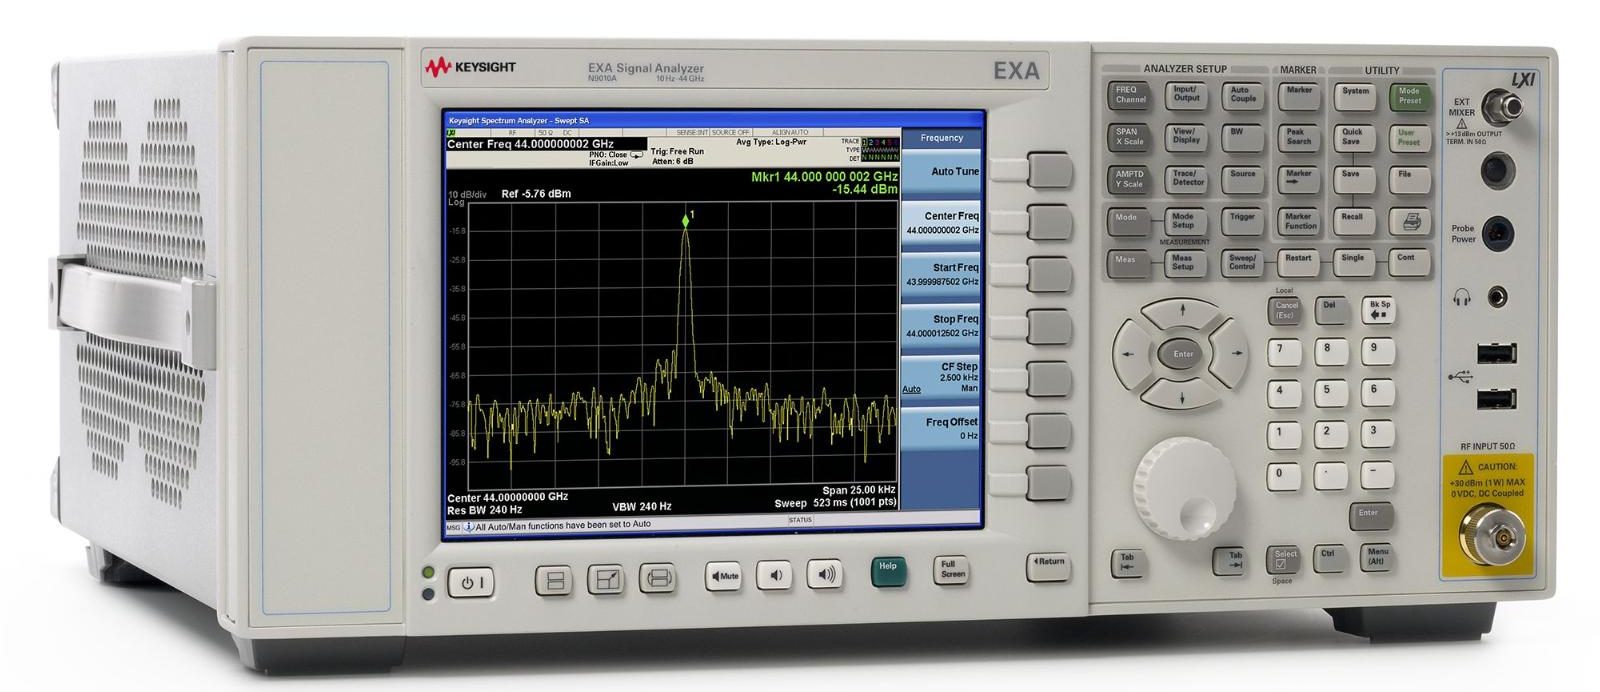Switch to Single sweep
This screenshot has height=692, width=1600.
click(1353, 262)
